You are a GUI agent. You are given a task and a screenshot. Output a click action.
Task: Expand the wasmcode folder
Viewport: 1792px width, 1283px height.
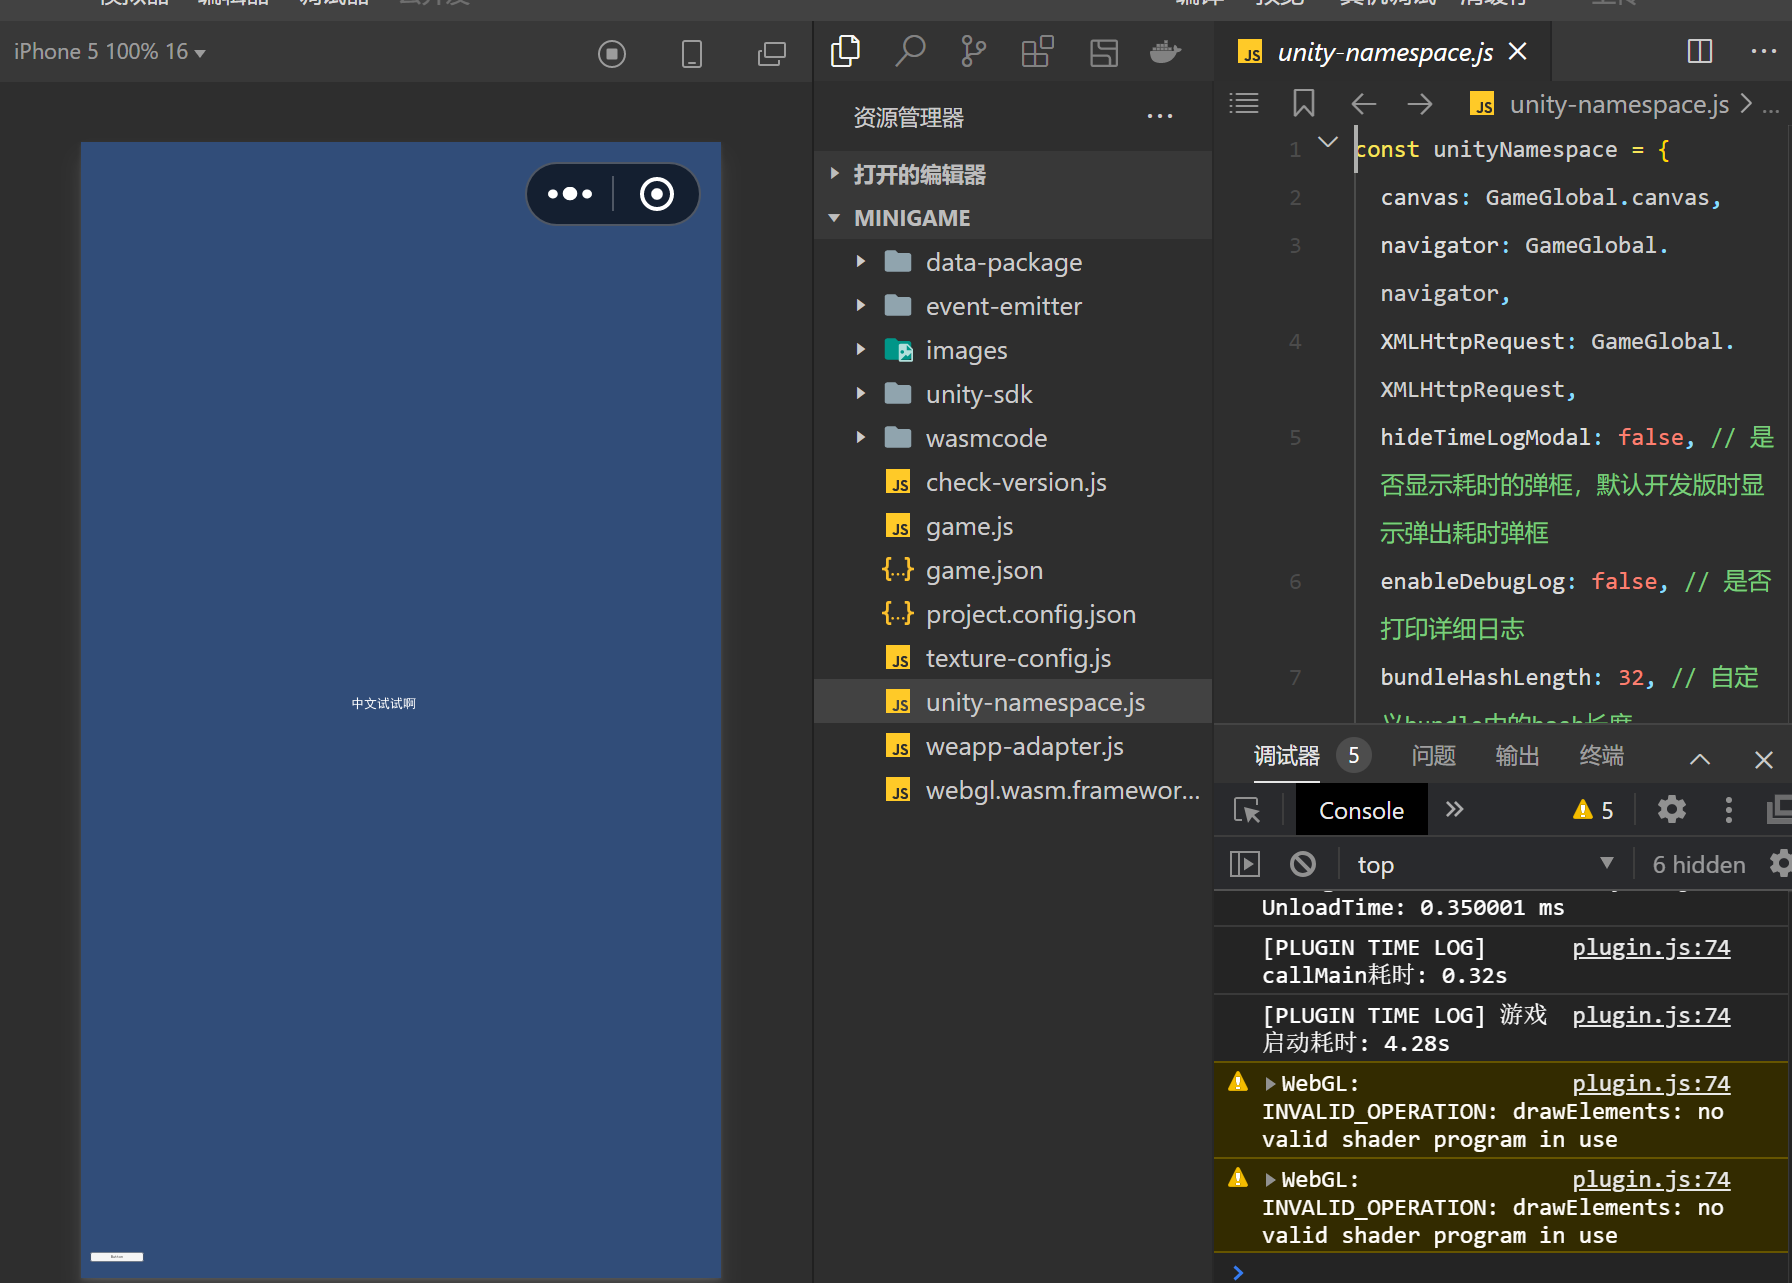(x=861, y=438)
